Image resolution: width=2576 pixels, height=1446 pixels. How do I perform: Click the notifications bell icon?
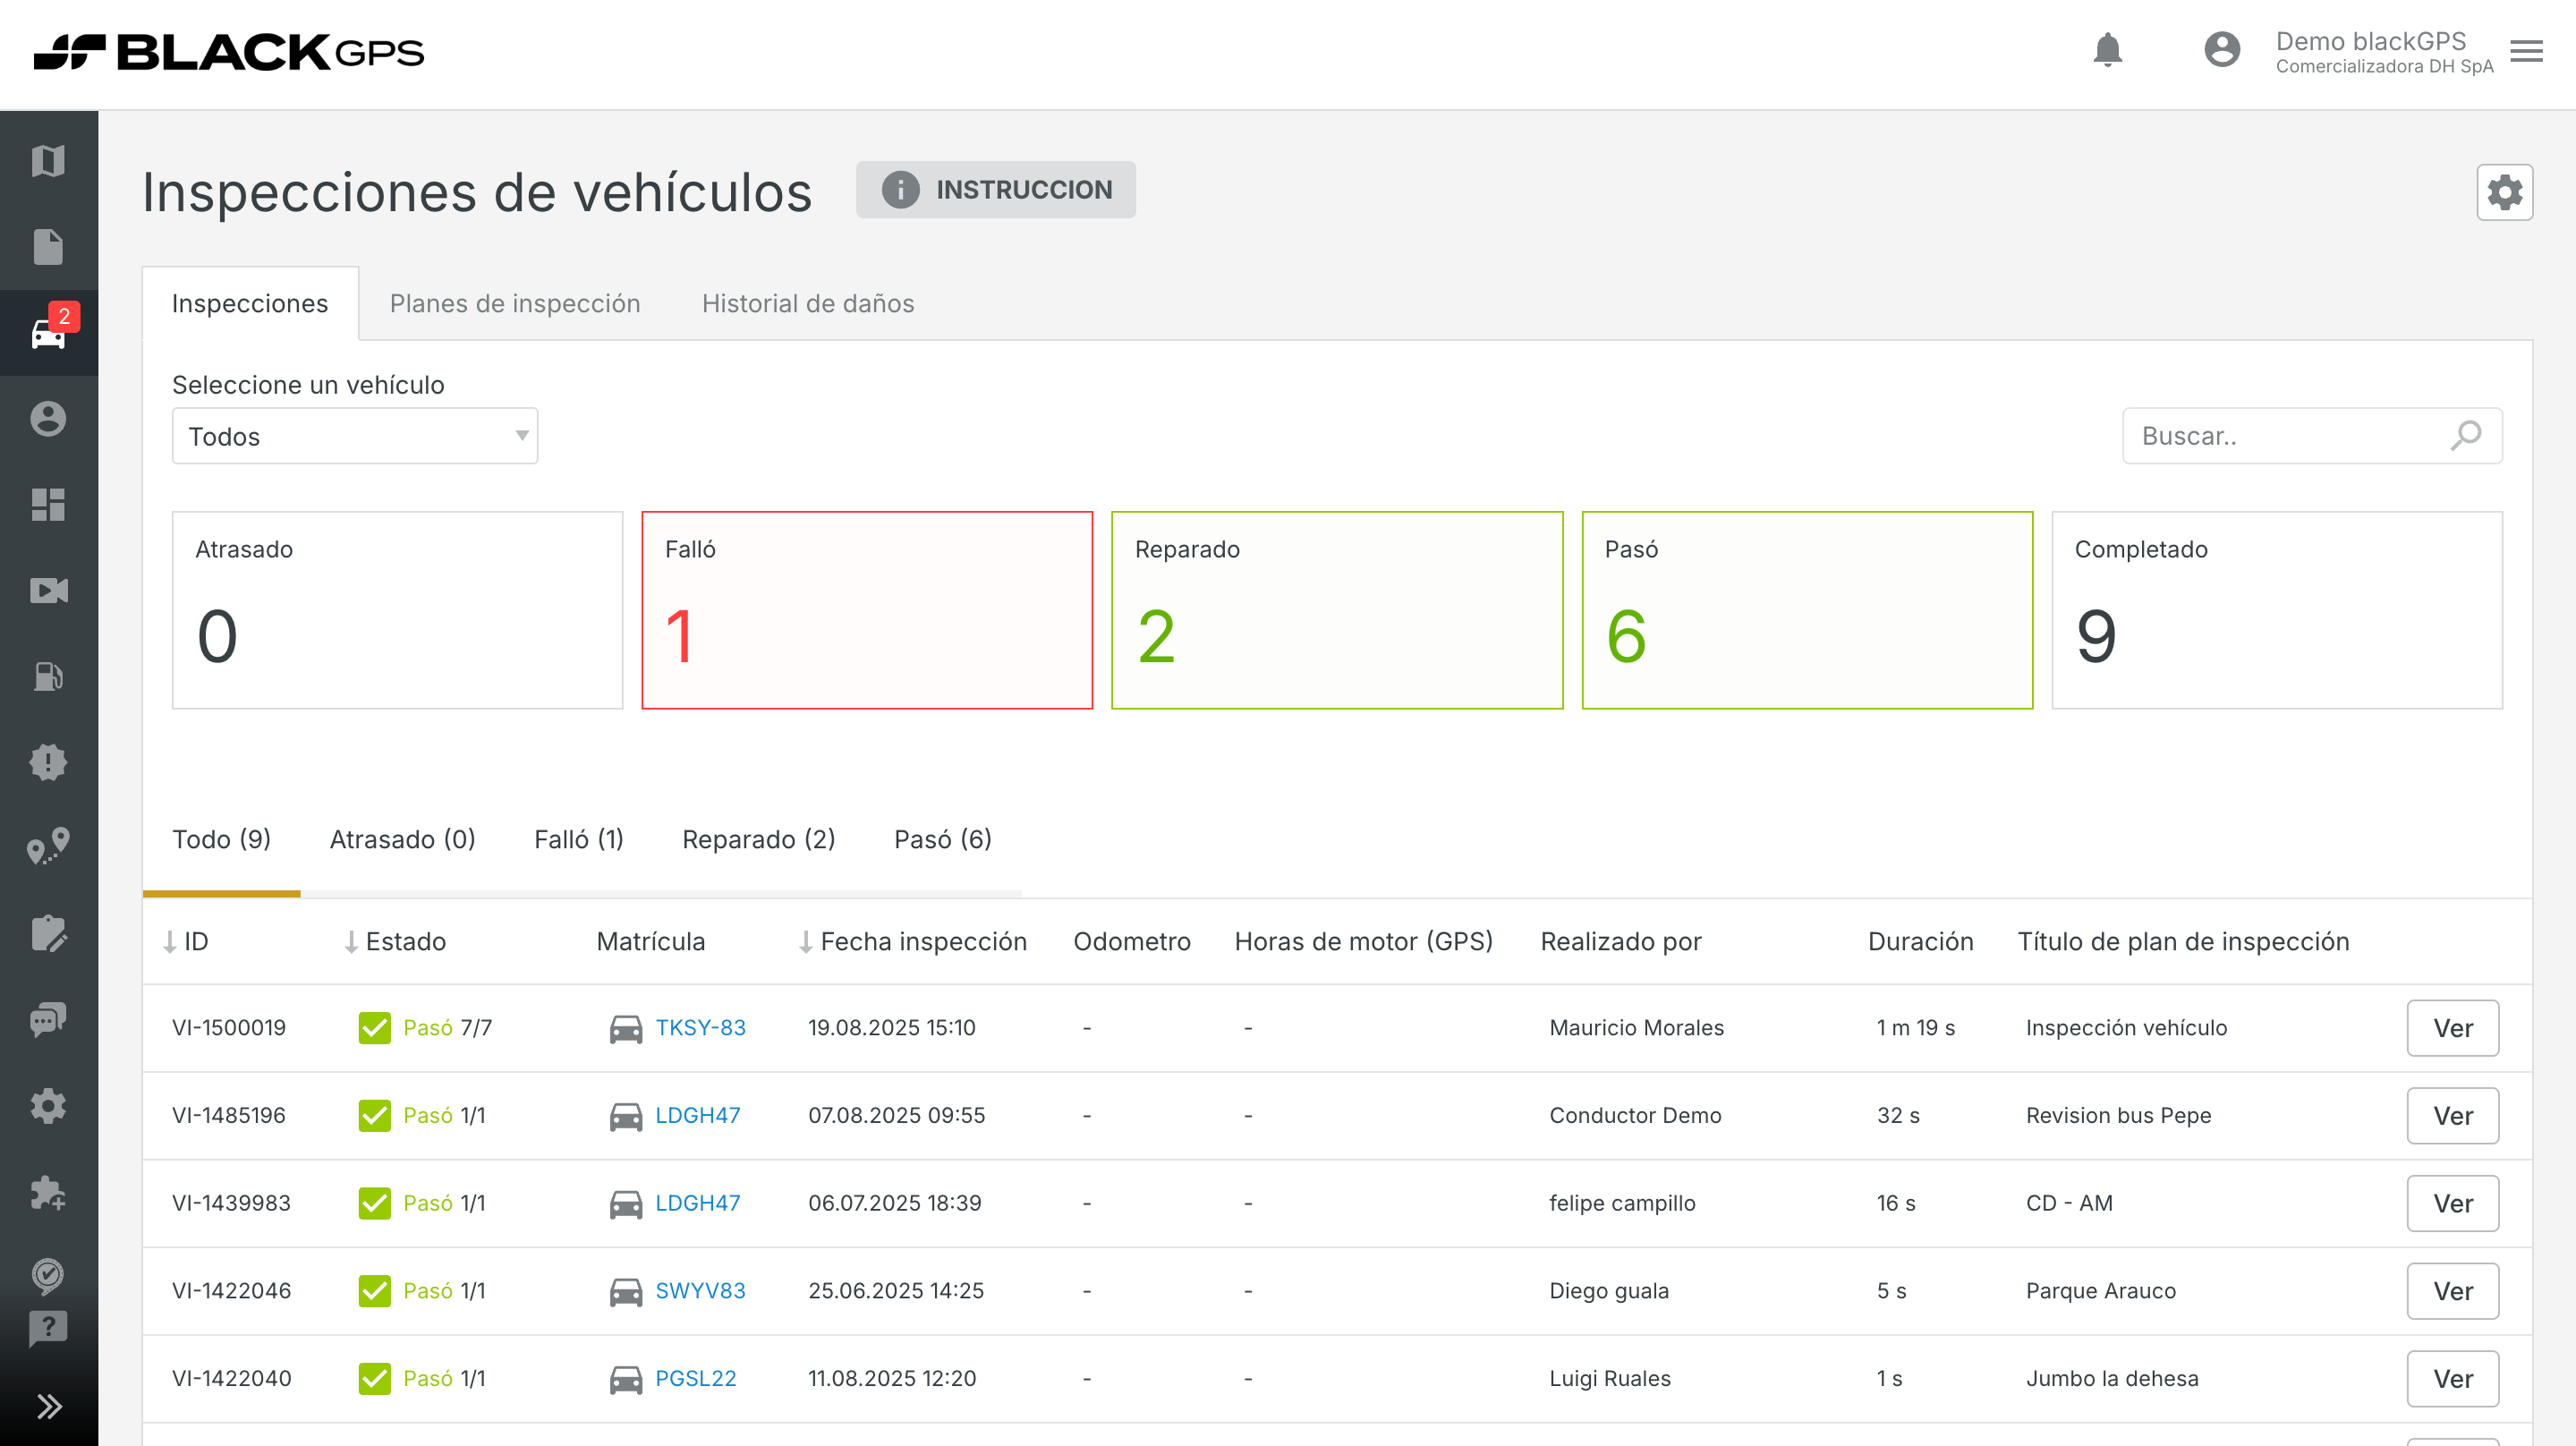point(2107,50)
